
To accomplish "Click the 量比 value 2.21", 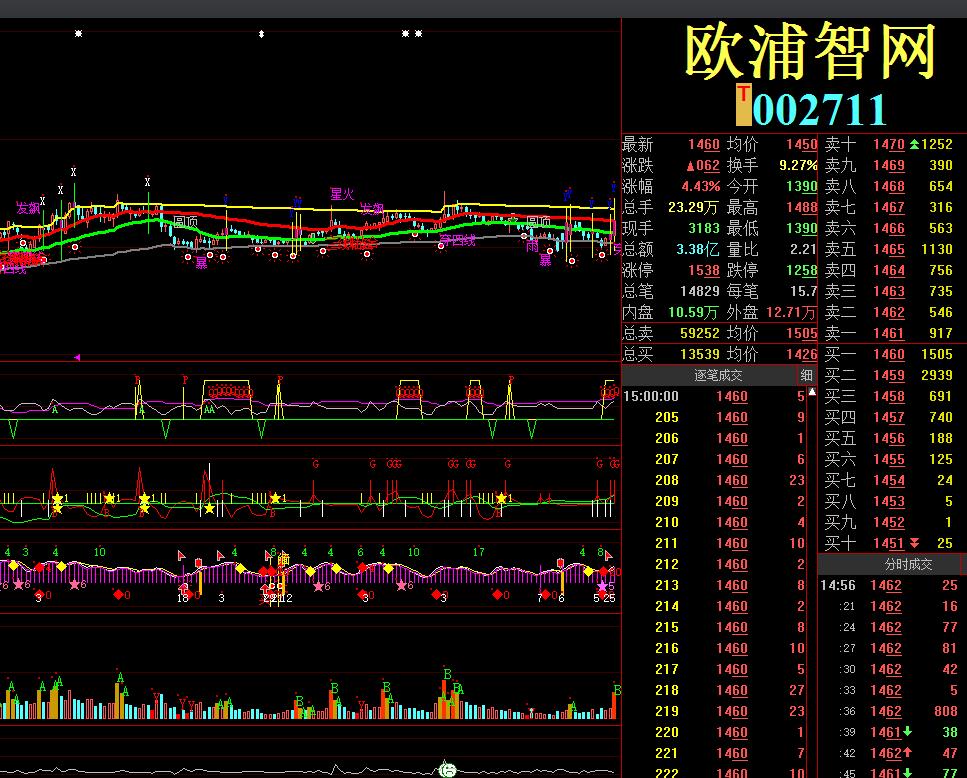I will tap(804, 249).
